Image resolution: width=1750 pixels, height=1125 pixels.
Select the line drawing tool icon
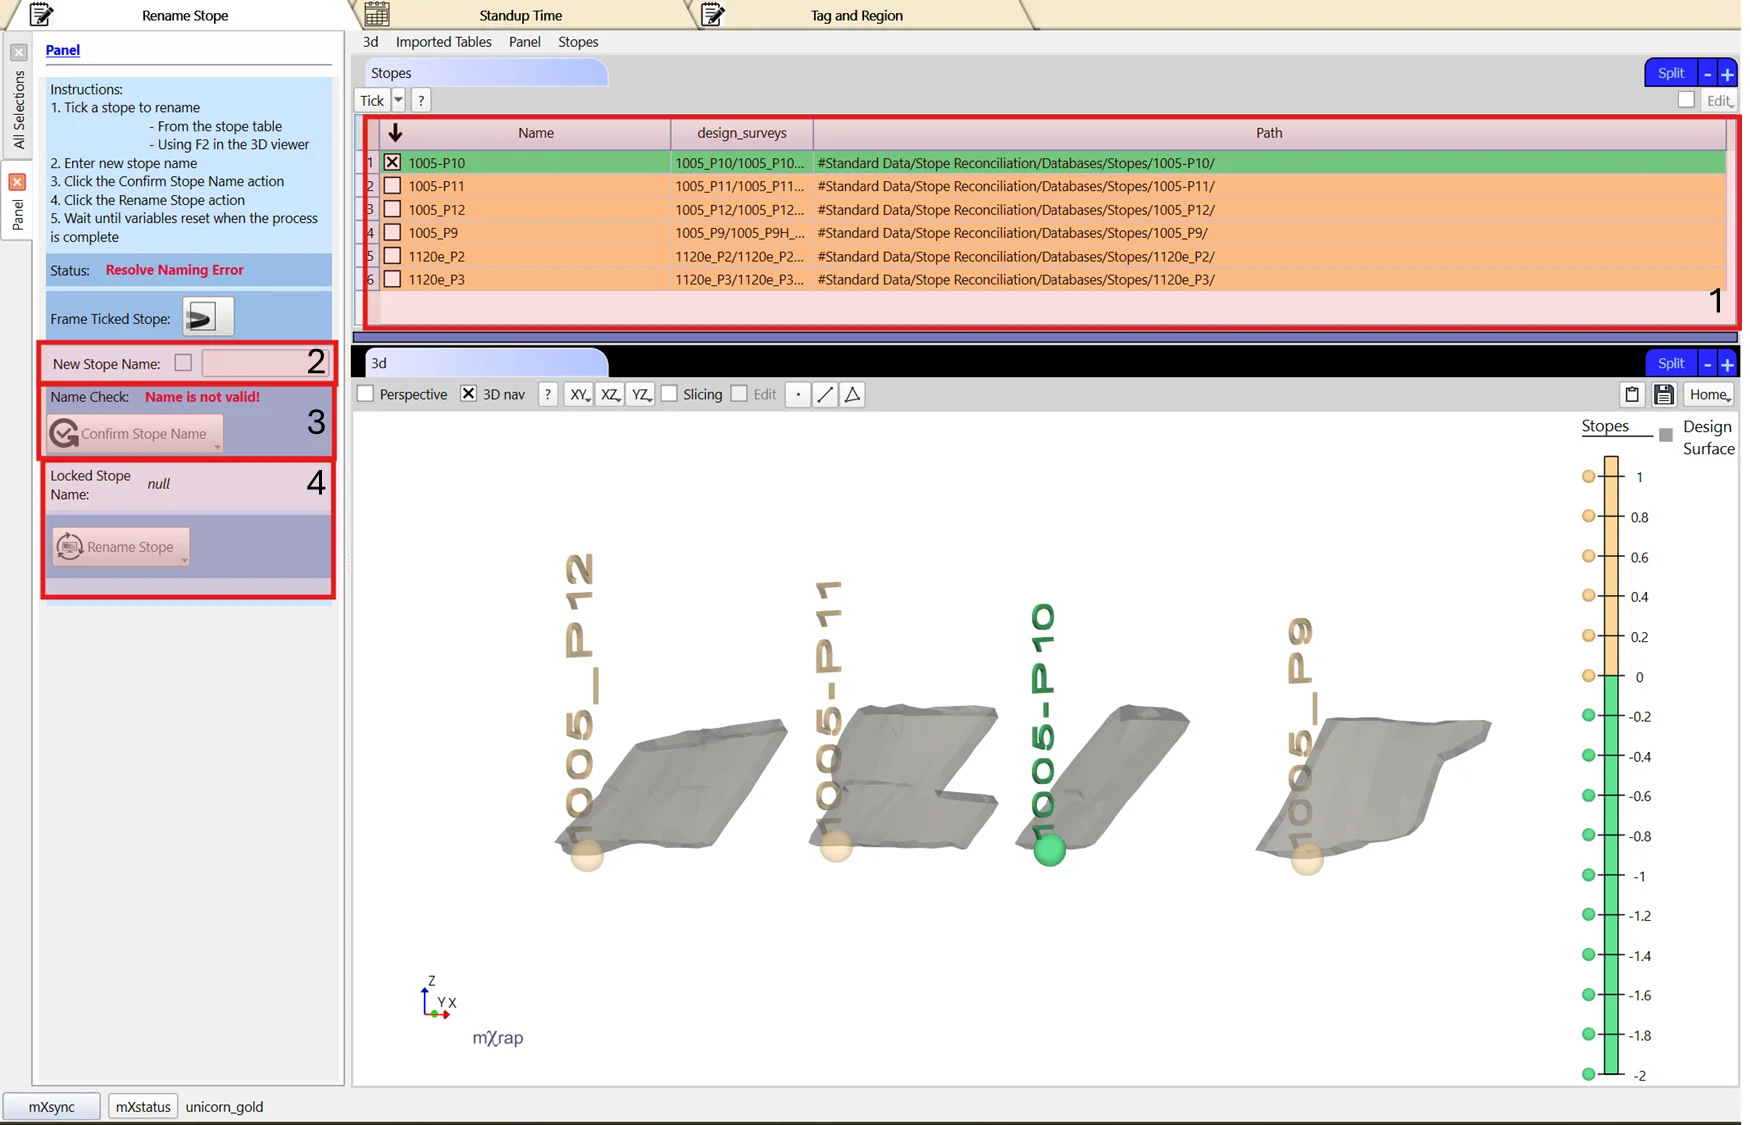825,395
